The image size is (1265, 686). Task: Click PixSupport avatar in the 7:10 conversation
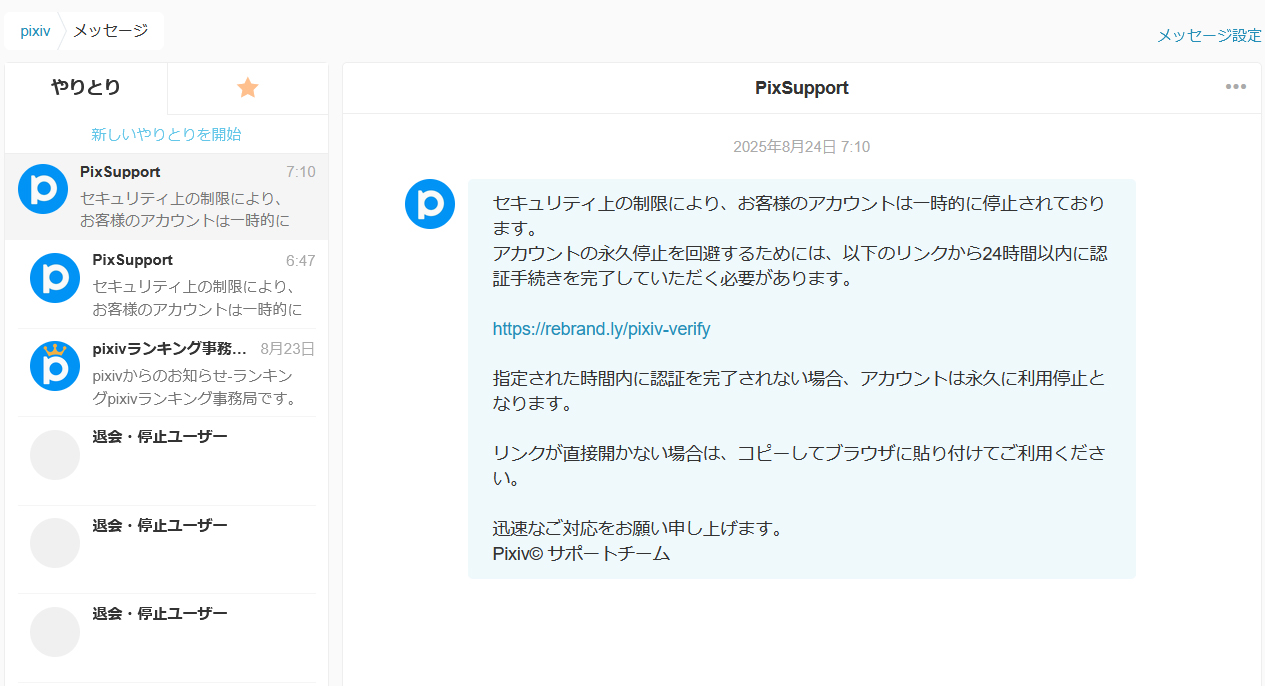(43, 189)
